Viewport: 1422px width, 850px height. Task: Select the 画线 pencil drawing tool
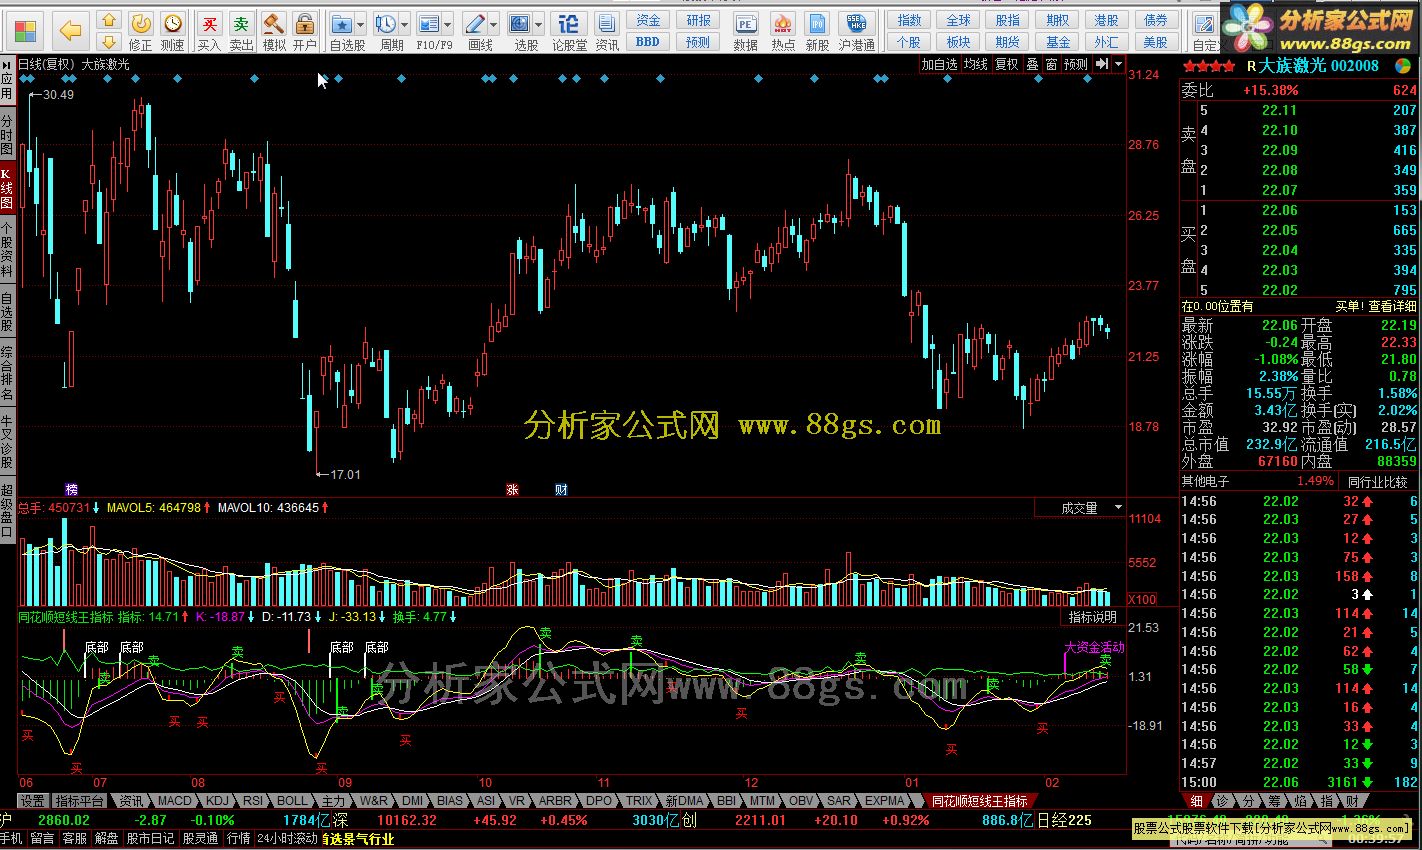[x=475, y=23]
